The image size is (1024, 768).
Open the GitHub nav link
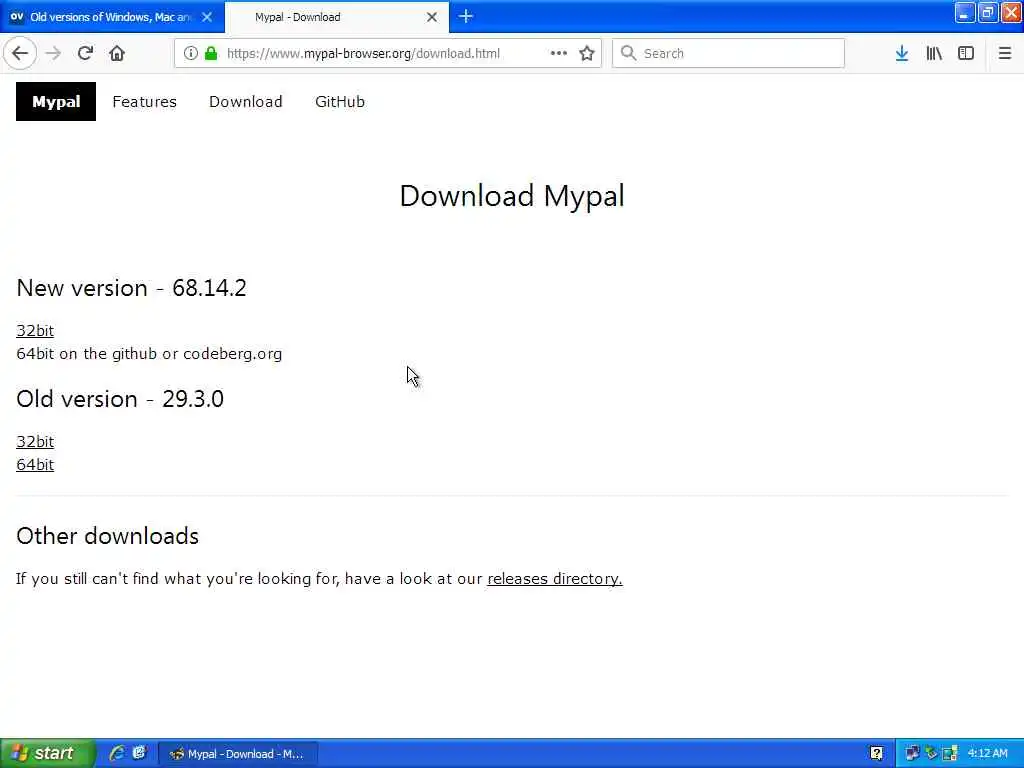[340, 102]
